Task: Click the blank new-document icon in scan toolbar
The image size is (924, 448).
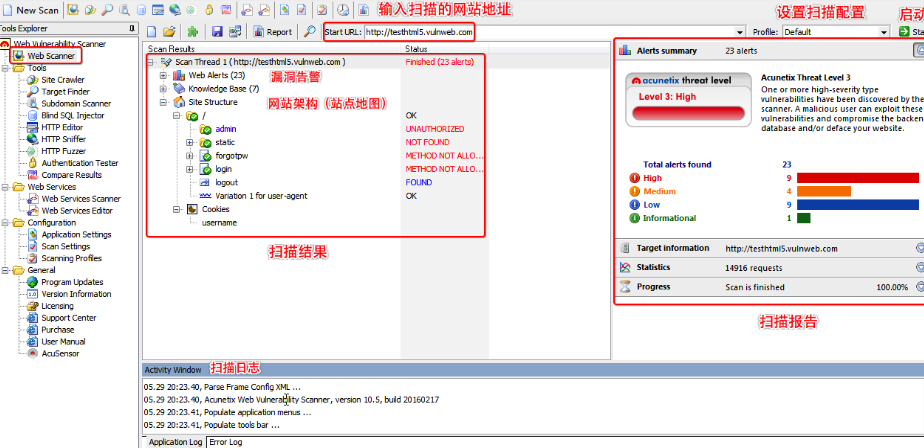Action: coord(151,32)
